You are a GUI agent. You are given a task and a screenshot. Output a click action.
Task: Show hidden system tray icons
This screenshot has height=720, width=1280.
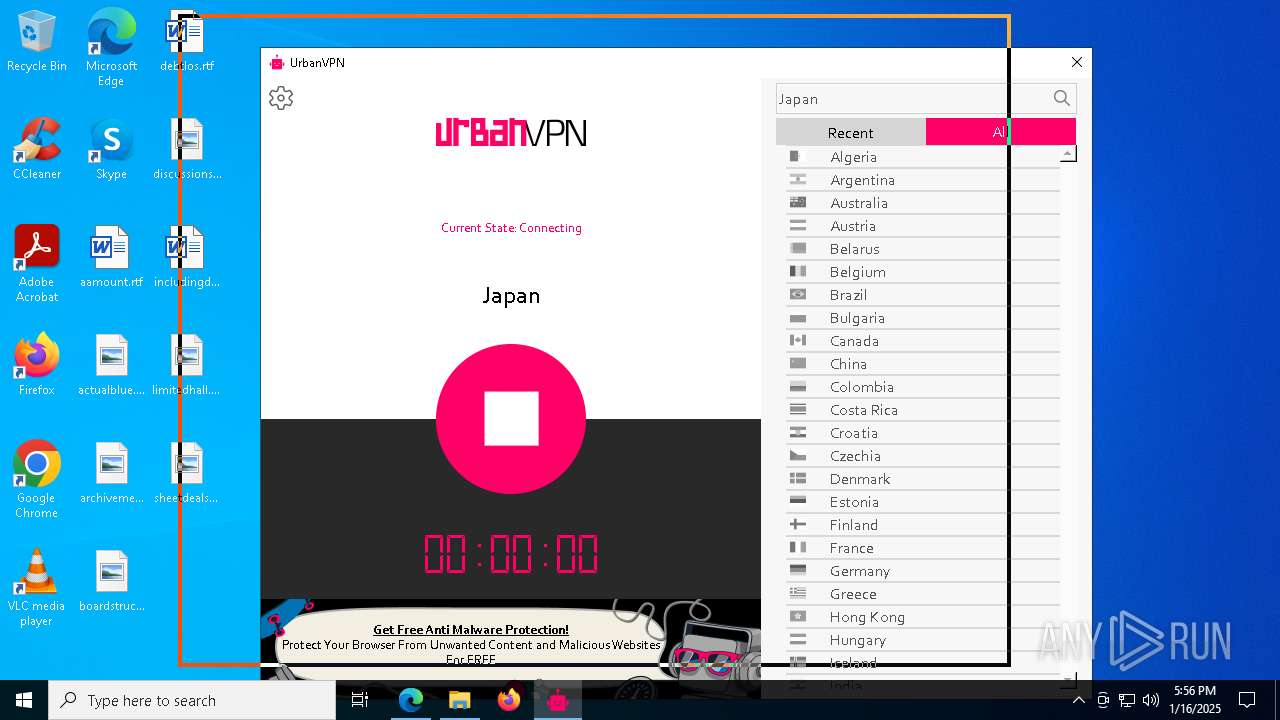click(1078, 700)
